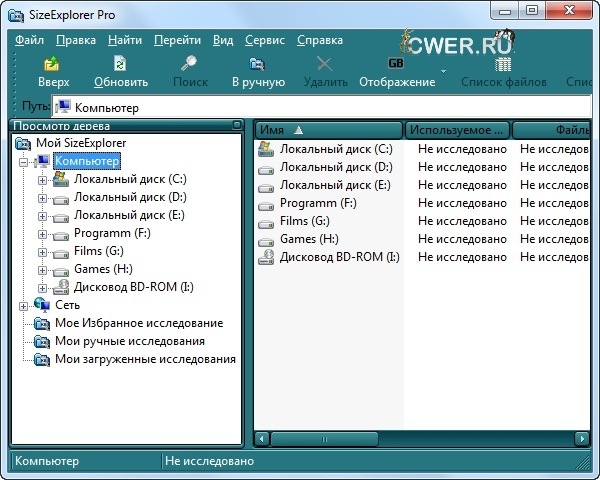600x480 pixels.
Task: Open the Файл menu
Action: (30, 40)
